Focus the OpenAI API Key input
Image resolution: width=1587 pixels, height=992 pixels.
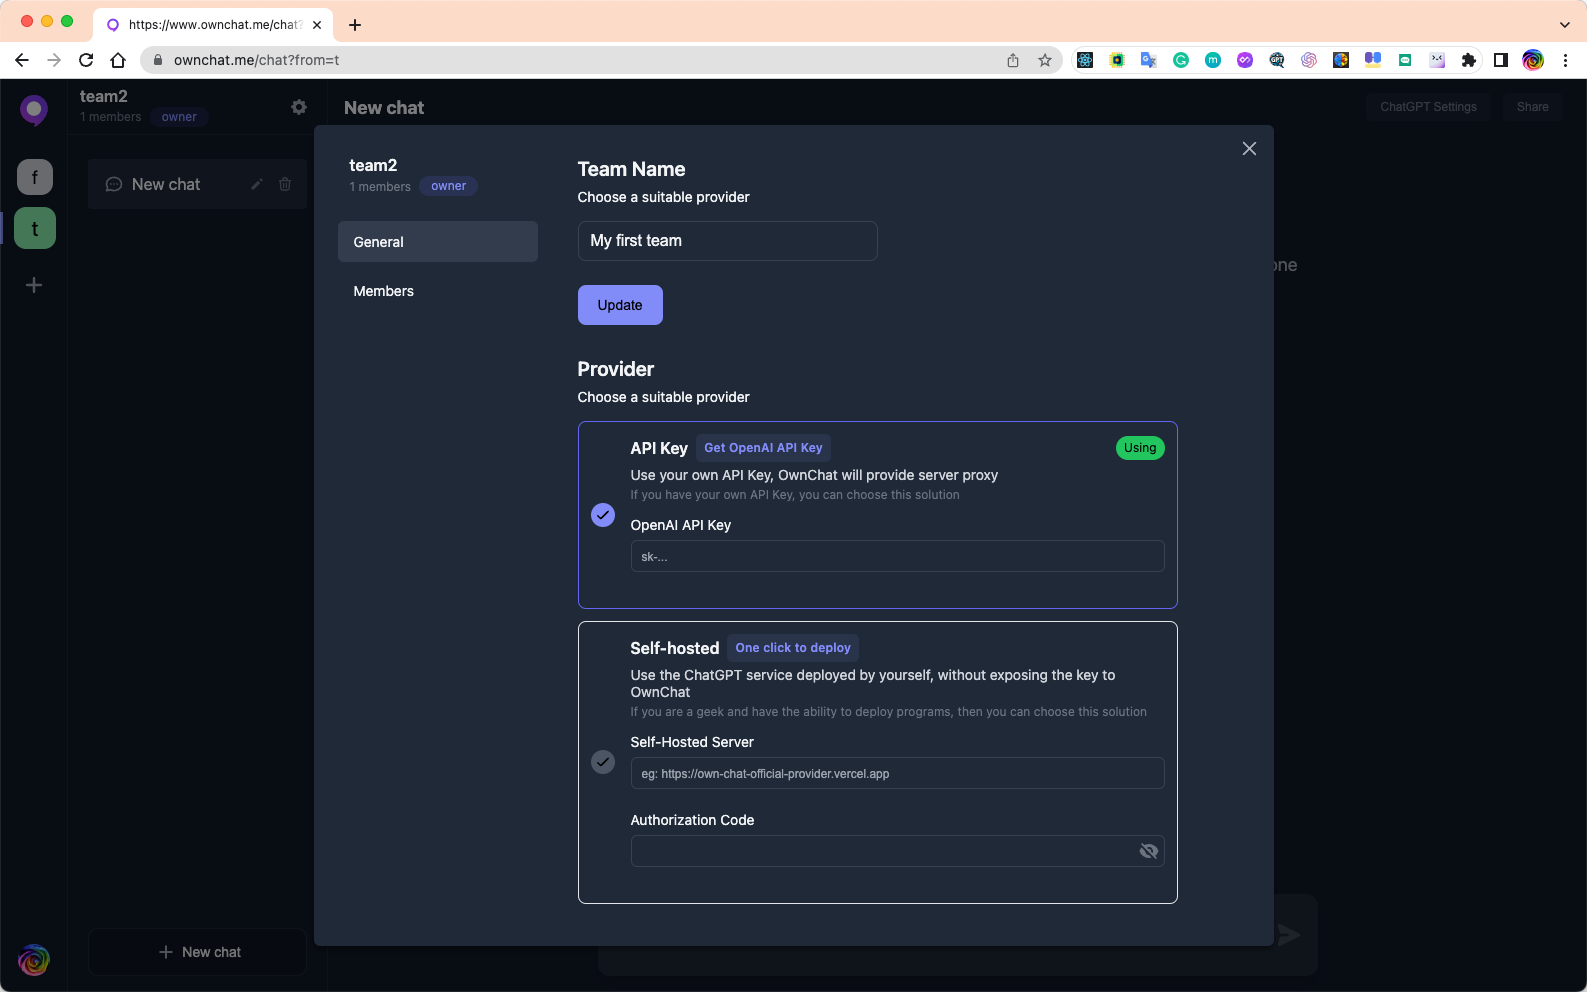click(x=897, y=556)
